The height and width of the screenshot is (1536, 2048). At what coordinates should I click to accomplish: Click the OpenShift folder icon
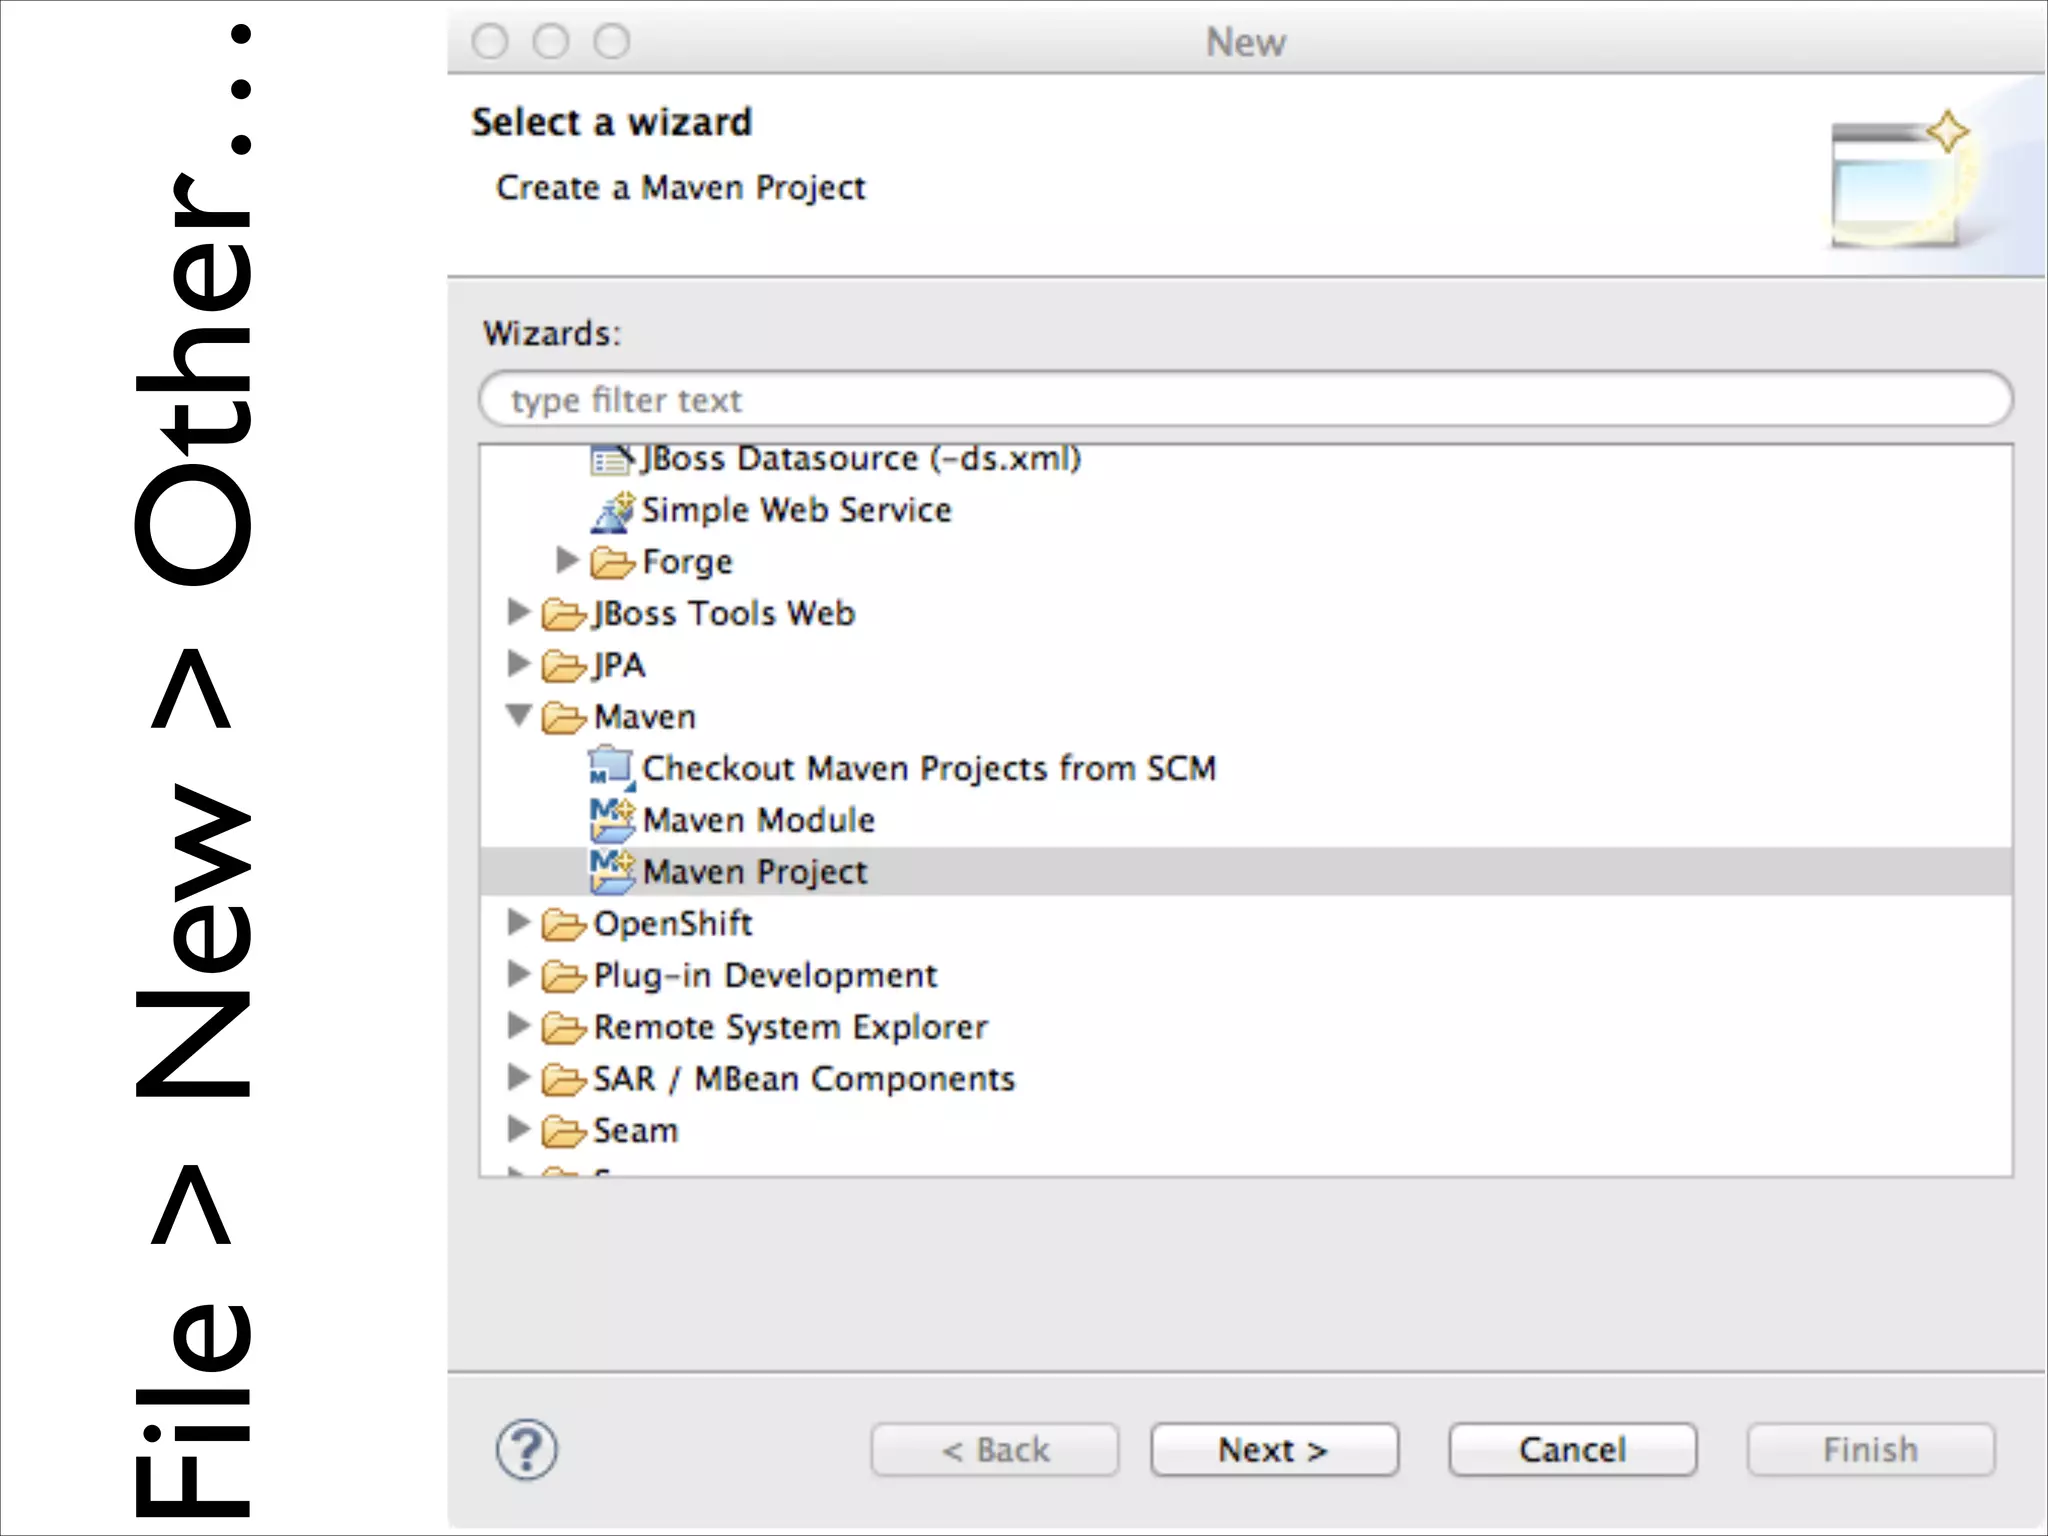point(563,924)
